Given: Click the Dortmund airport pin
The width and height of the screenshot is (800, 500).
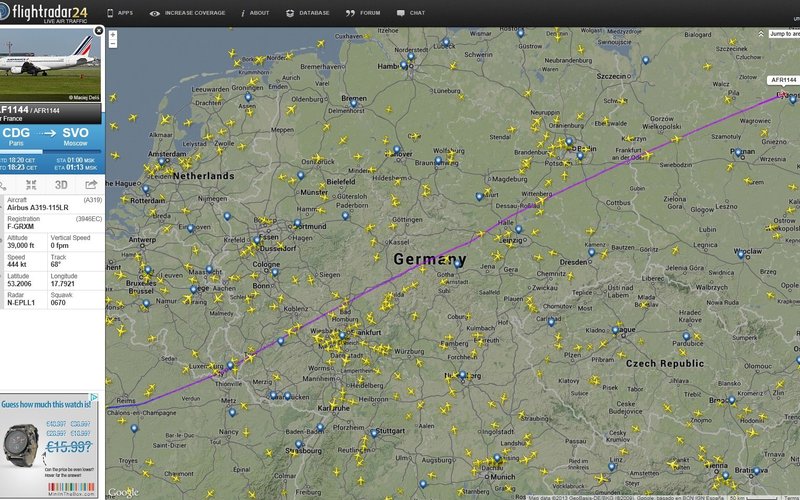Looking at the screenshot, I should (297, 223).
